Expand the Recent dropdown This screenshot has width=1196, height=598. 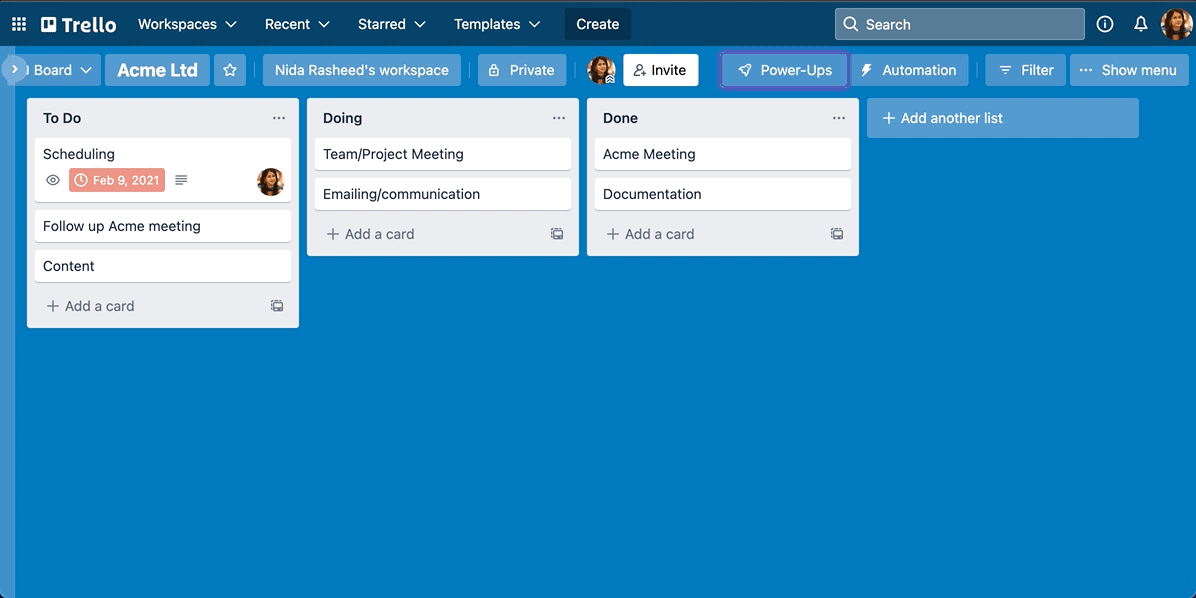pyautogui.click(x=297, y=24)
